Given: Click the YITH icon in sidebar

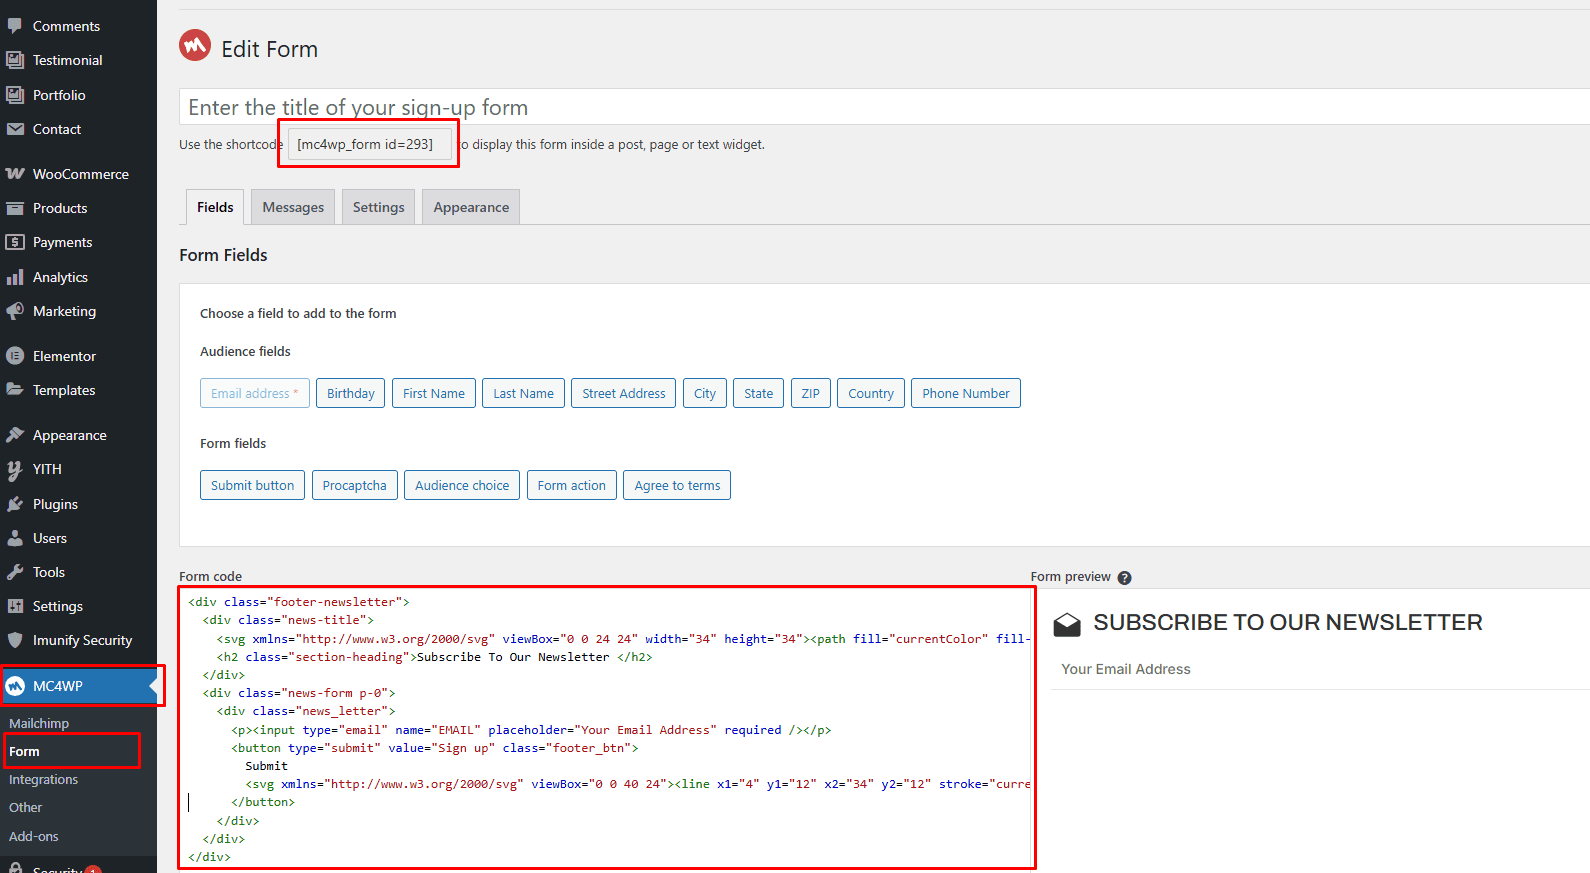Looking at the screenshot, I should pyautogui.click(x=15, y=469).
